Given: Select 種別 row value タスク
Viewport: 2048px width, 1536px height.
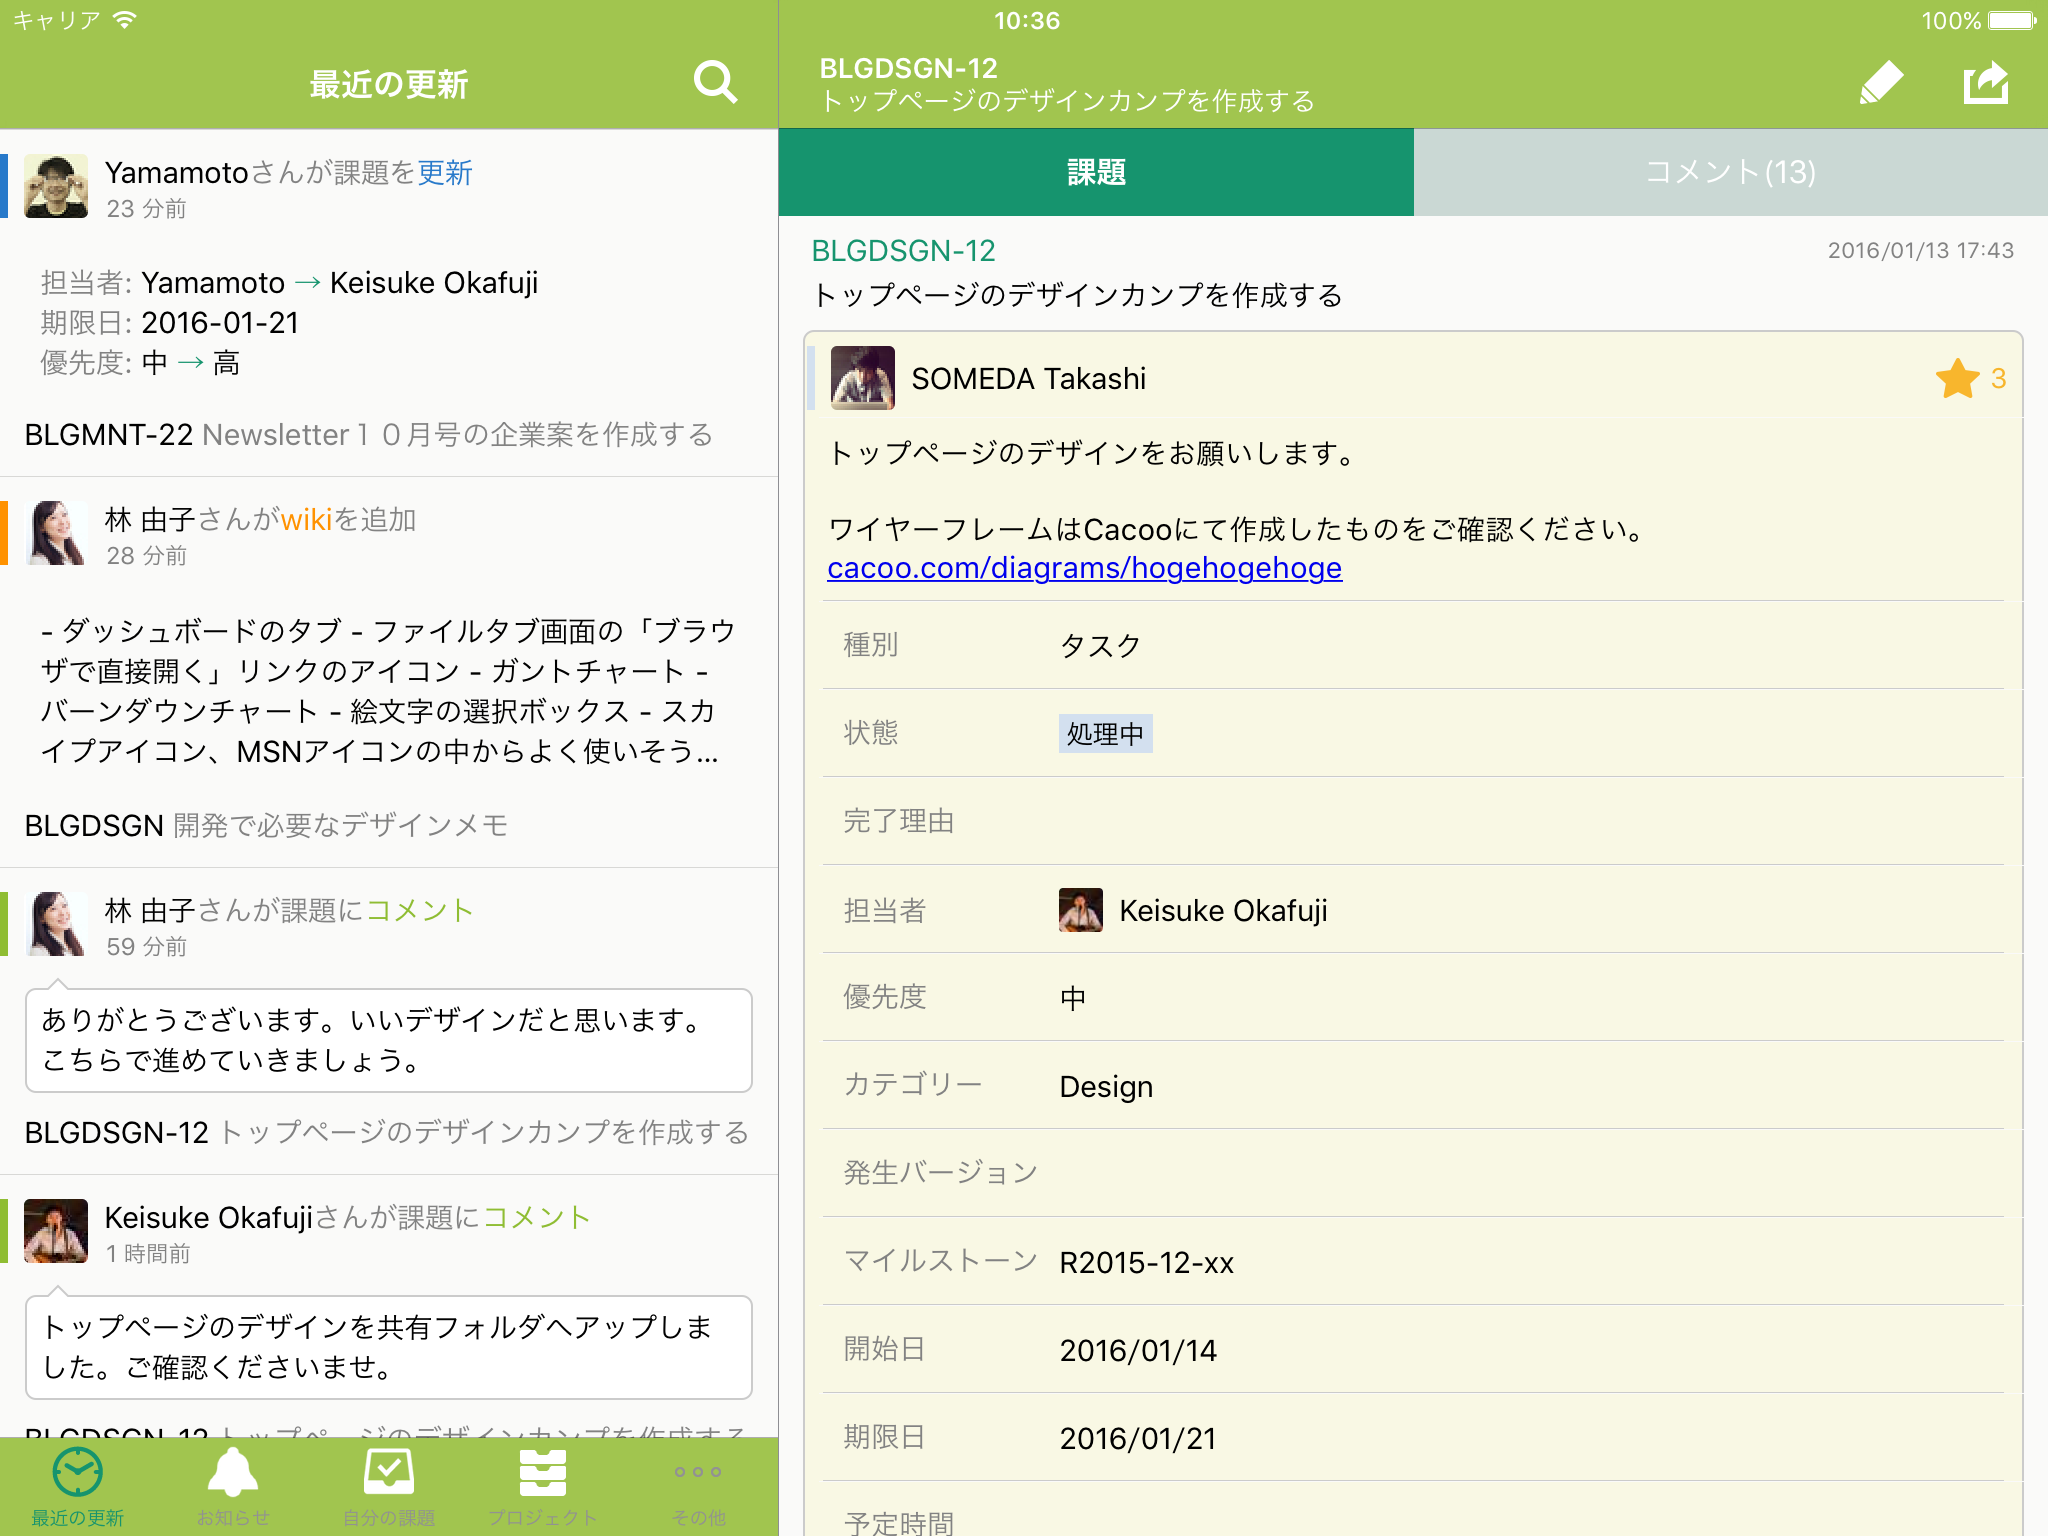Looking at the screenshot, I should 1100,646.
